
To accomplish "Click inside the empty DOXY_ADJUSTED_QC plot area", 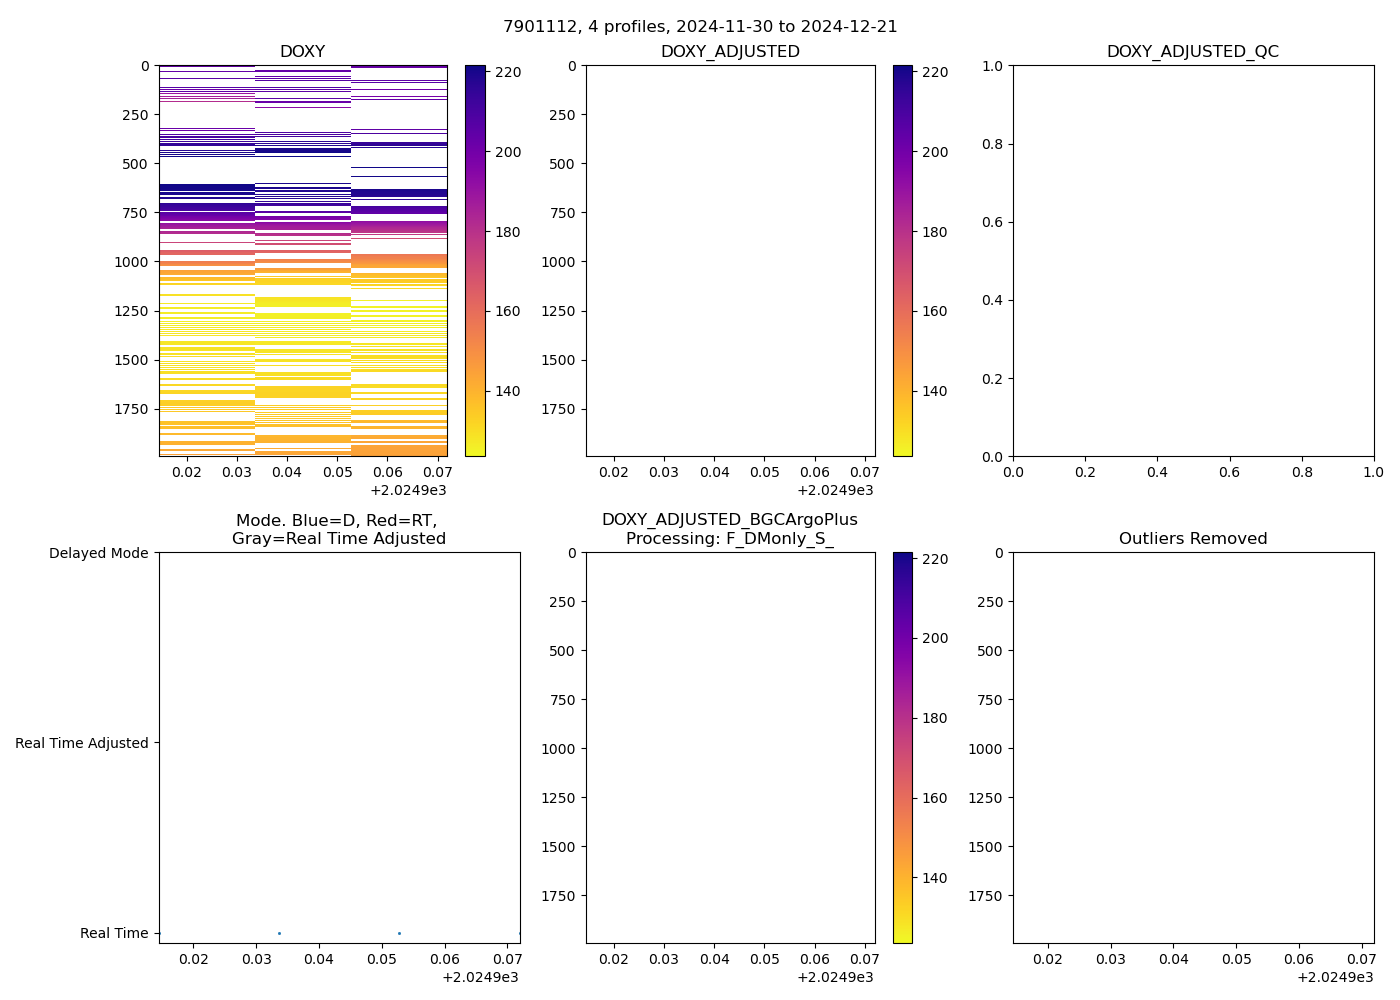I will click(1192, 260).
